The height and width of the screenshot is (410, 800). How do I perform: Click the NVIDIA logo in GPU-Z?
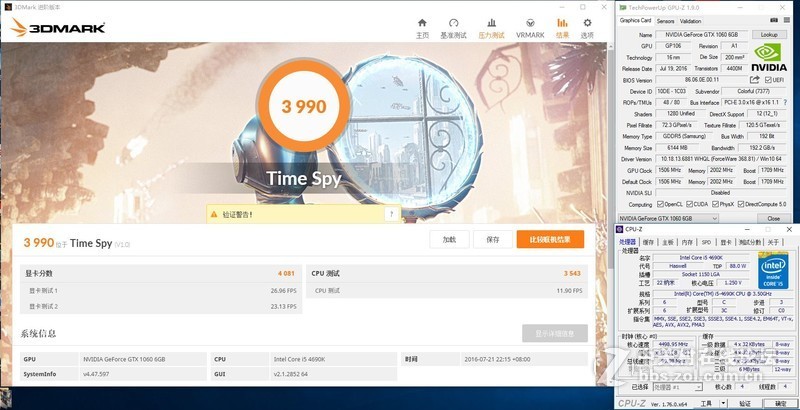click(770, 57)
